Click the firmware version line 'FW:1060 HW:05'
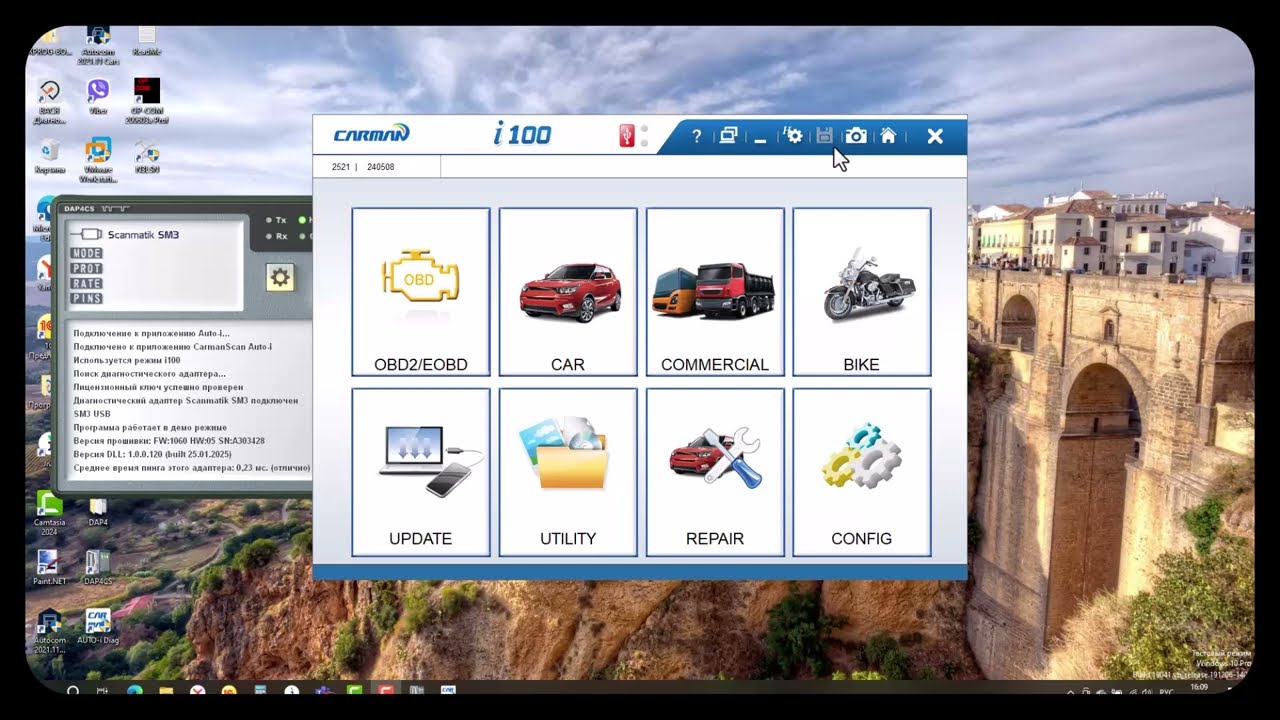This screenshot has height=720, width=1280. [x=169, y=440]
